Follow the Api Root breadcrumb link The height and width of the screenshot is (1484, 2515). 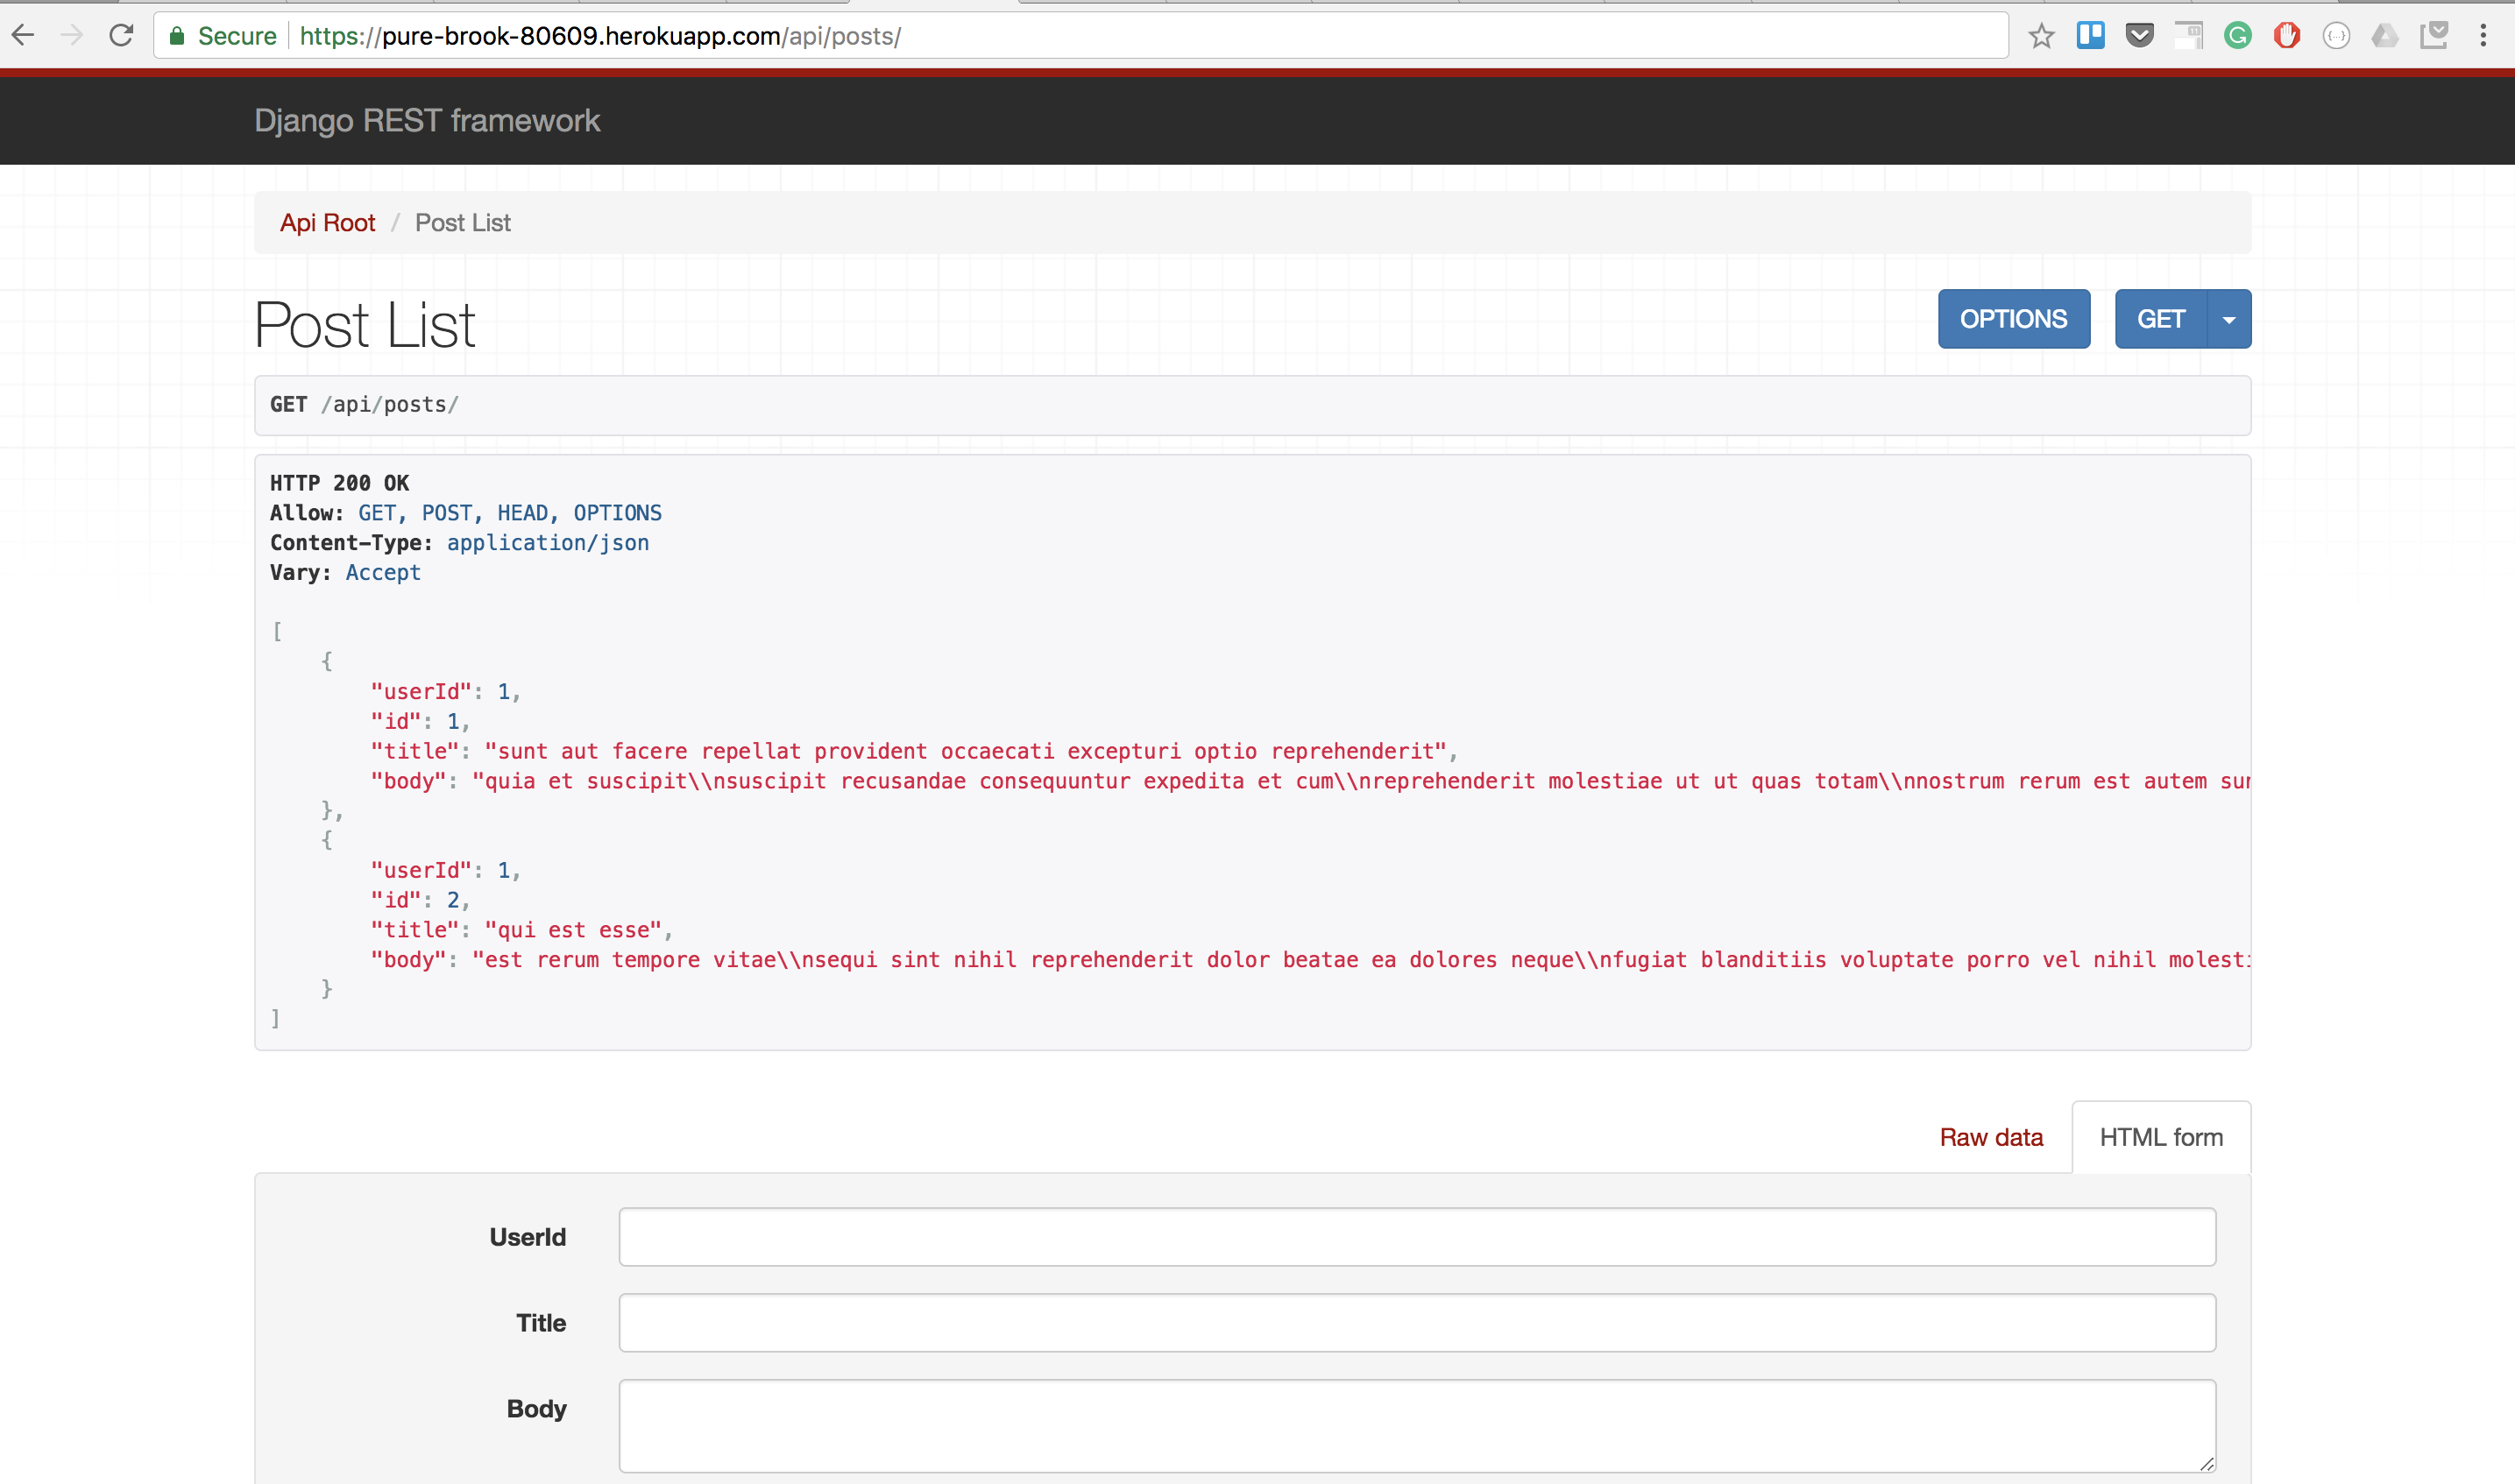pyautogui.click(x=327, y=223)
